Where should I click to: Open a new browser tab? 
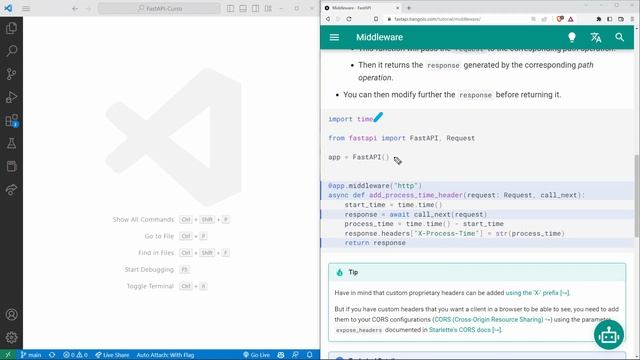[409, 8]
